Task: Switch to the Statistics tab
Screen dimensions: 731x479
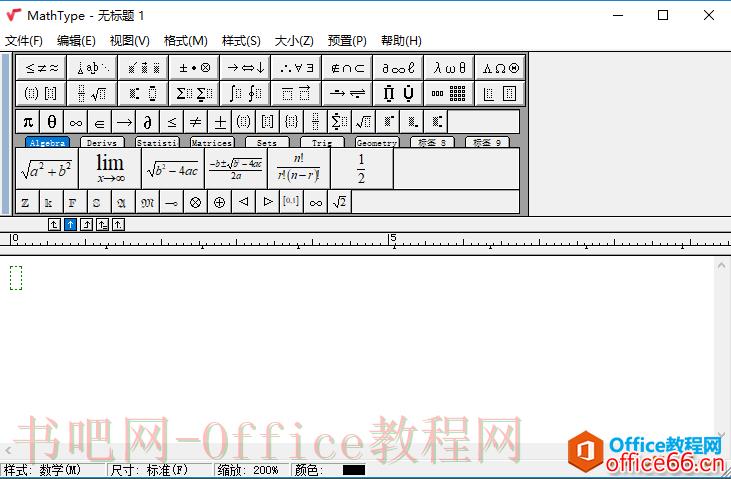Action: (x=157, y=142)
